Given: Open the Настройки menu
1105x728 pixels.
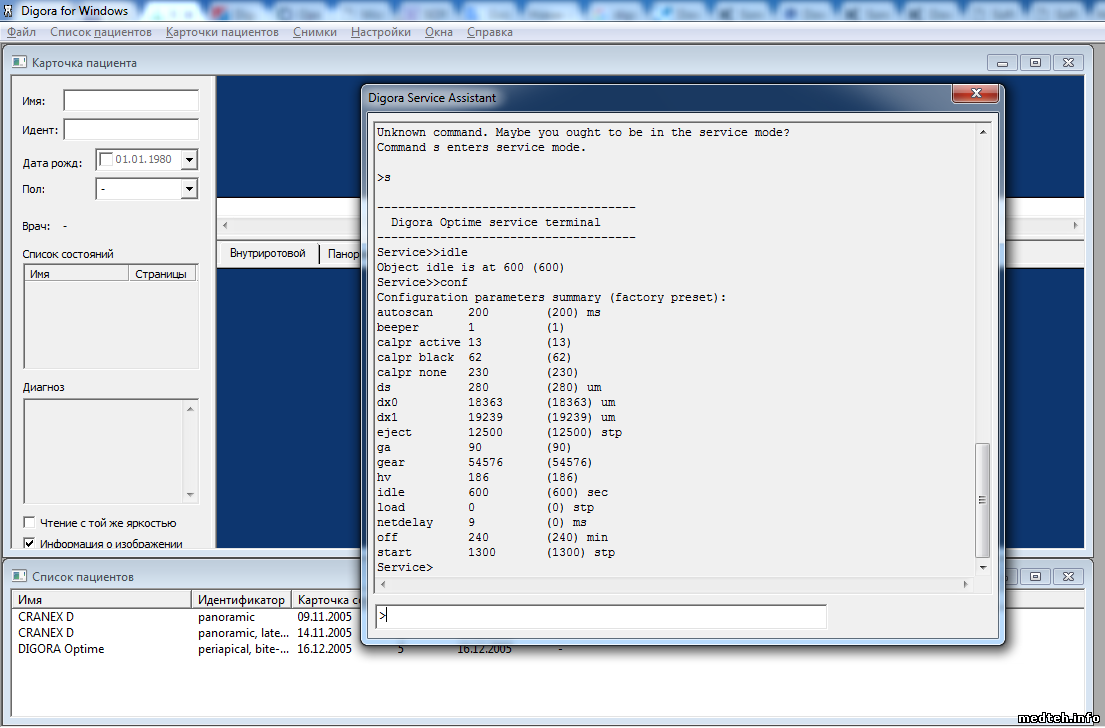Looking at the screenshot, I should point(380,32).
